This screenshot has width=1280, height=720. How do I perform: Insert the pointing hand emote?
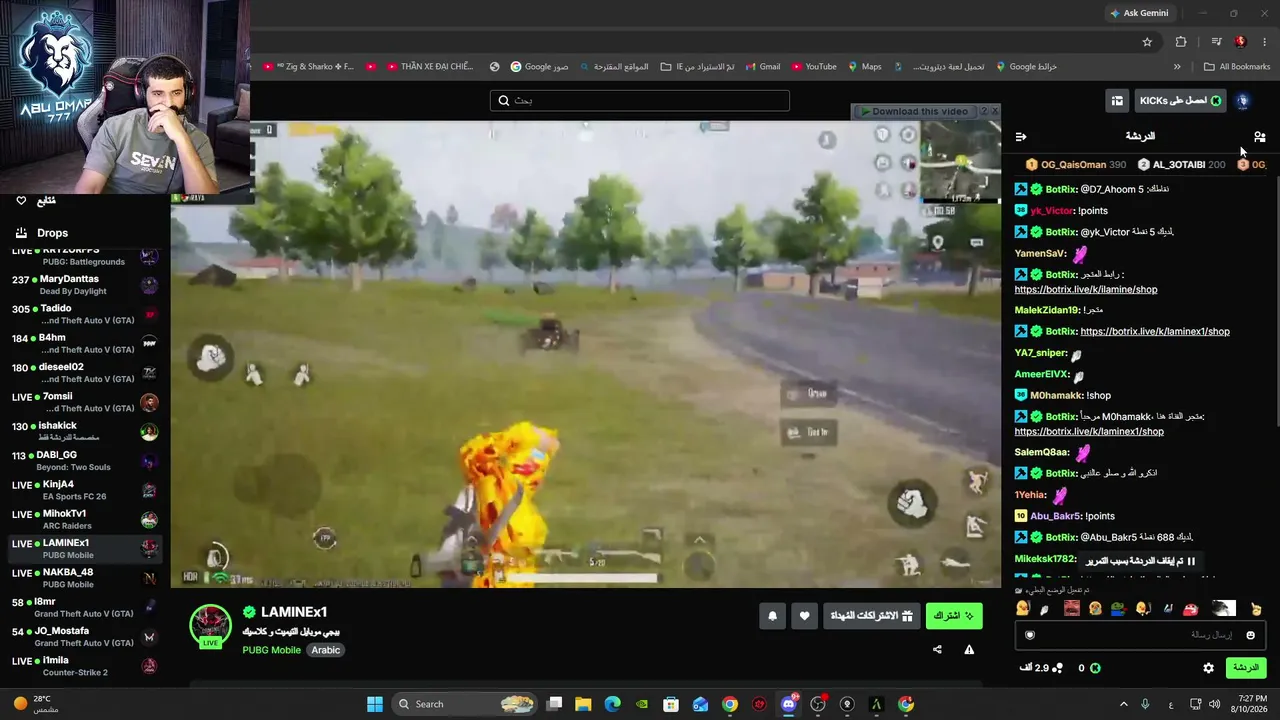pyautogui.click(x=1256, y=608)
